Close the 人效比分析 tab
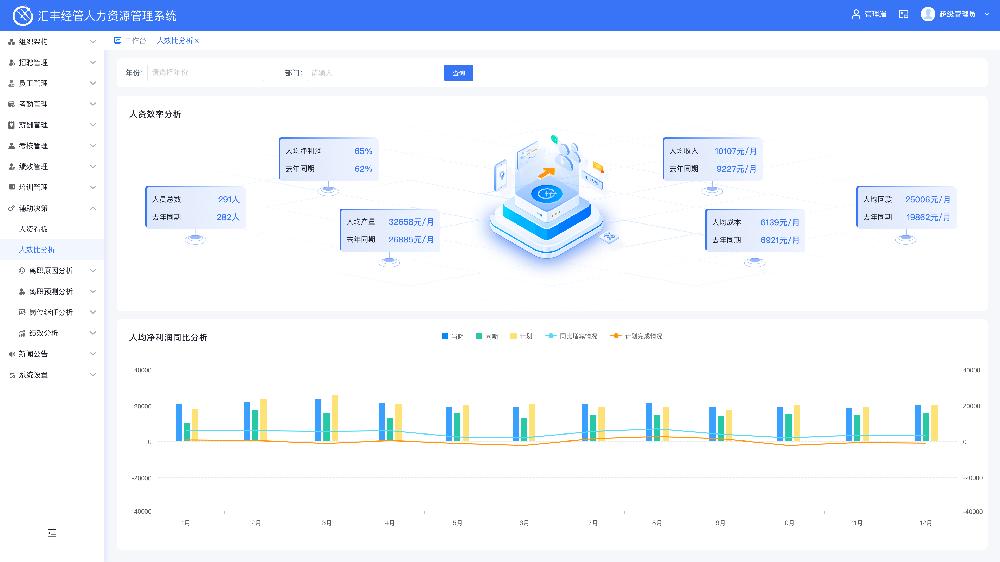Viewport: 1000px width, 562px height. pyautogui.click(x=197, y=40)
